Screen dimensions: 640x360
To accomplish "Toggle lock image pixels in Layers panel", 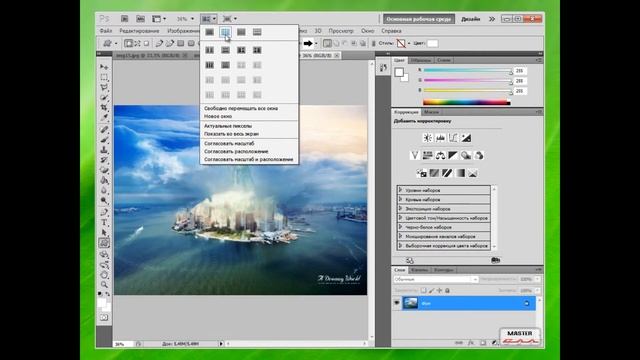I will tap(431, 291).
